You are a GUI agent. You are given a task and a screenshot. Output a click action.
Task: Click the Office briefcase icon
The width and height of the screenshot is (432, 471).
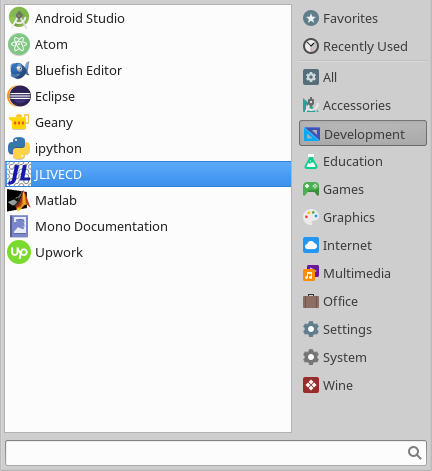[311, 301]
